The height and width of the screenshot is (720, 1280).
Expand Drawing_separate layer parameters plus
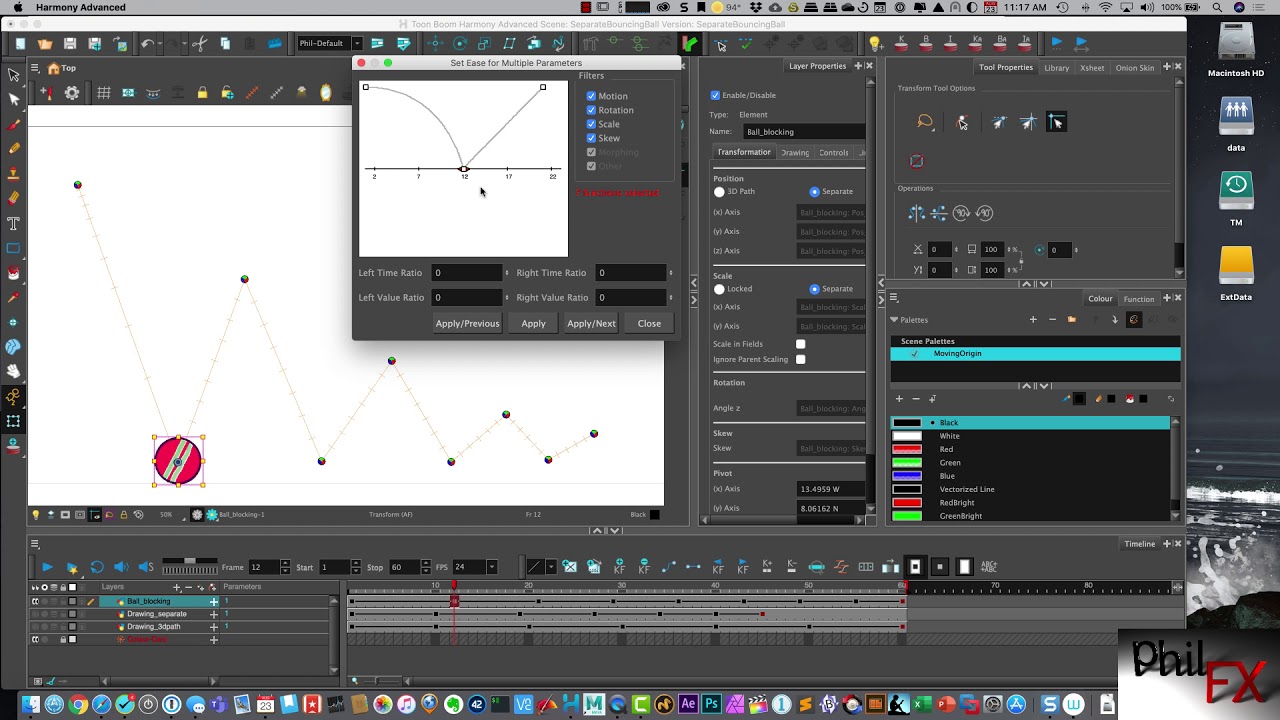point(213,614)
